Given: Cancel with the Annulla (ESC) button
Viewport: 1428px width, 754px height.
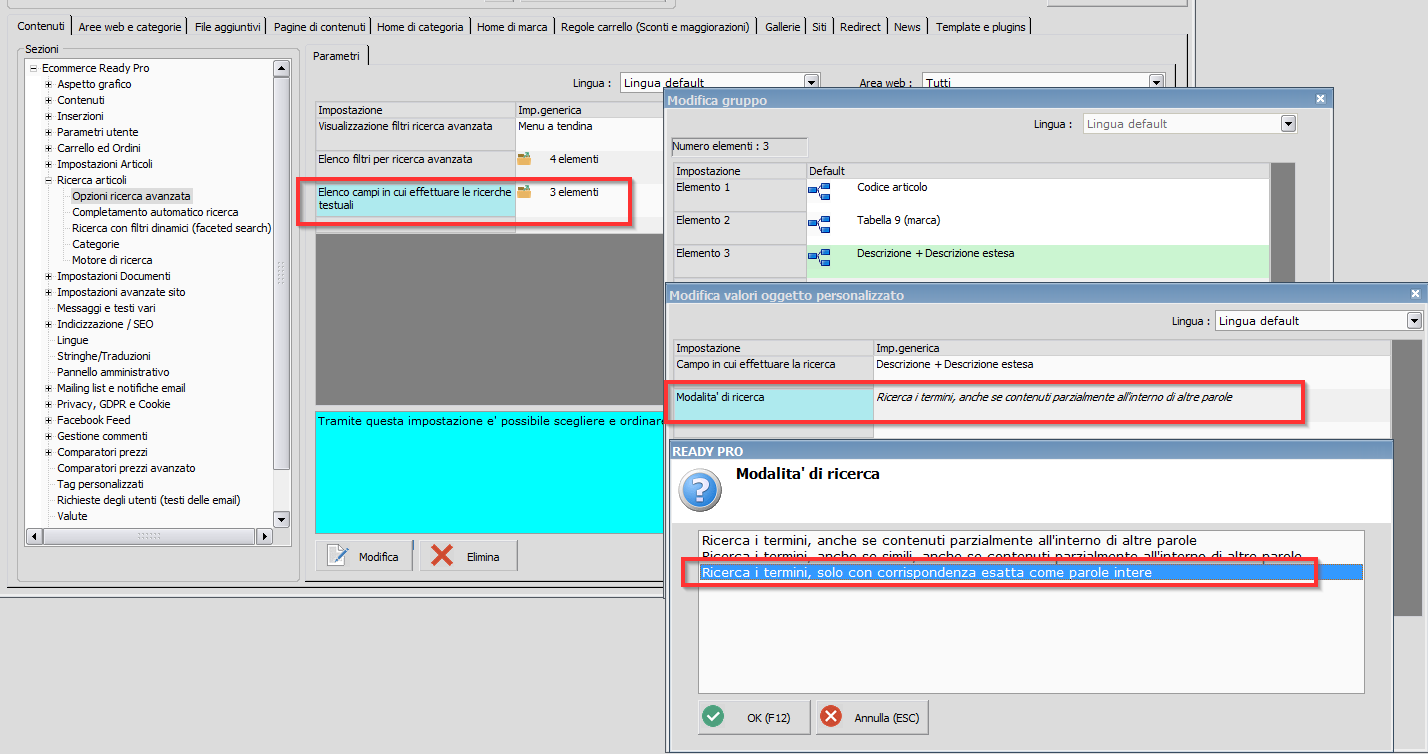Looking at the screenshot, I should [x=872, y=717].
